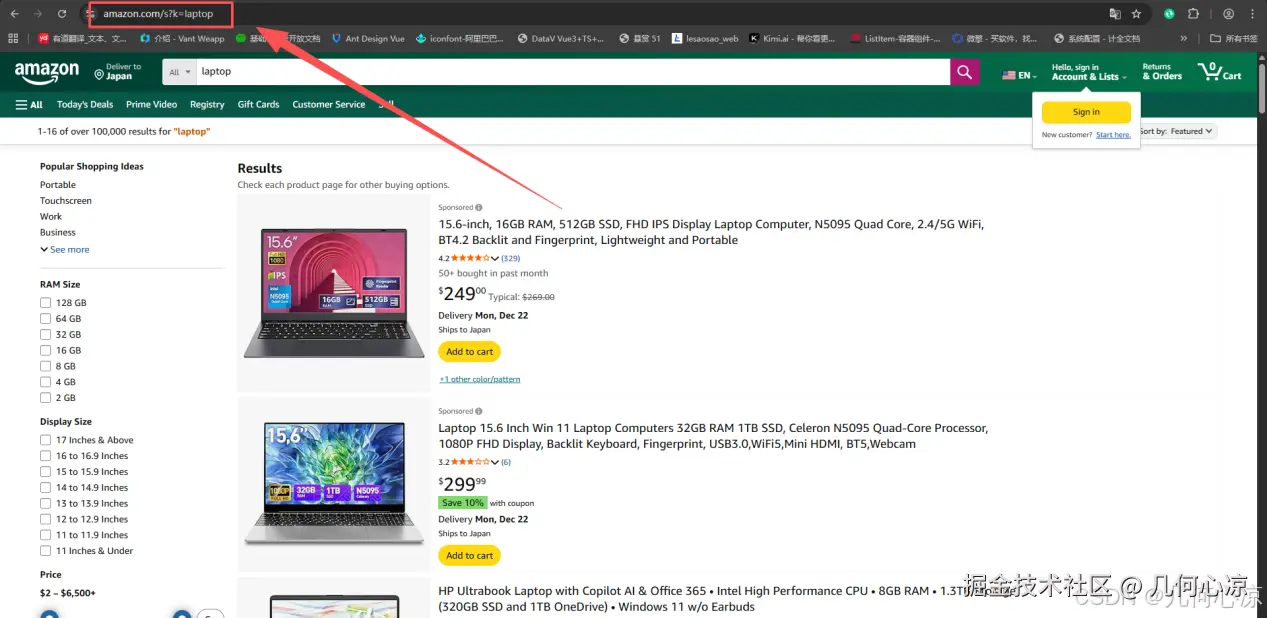1267x618 pixels.
Task: Open the Account & Lists dropdown
Action: [1089, 72]
